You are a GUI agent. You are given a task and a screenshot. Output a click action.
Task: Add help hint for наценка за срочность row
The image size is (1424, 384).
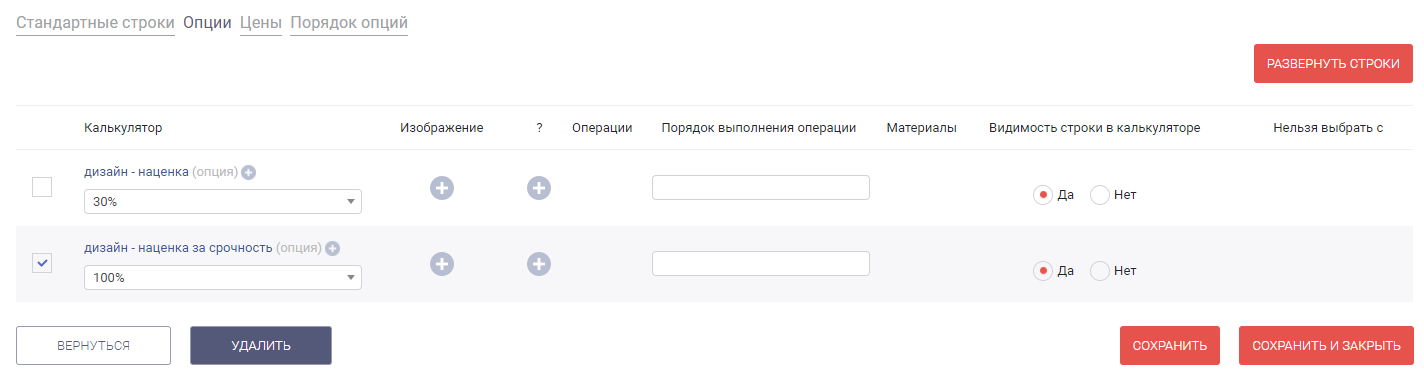click(539, 263)
